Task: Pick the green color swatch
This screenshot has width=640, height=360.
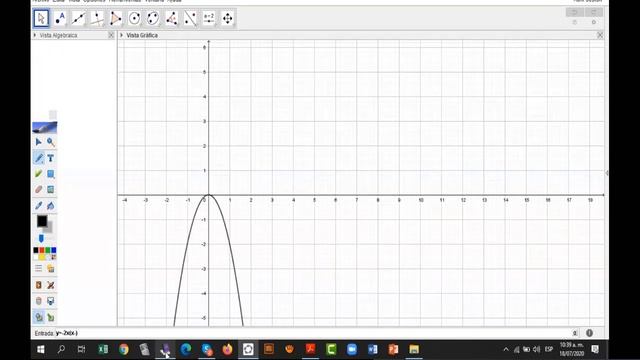Action: pos(48,250)
